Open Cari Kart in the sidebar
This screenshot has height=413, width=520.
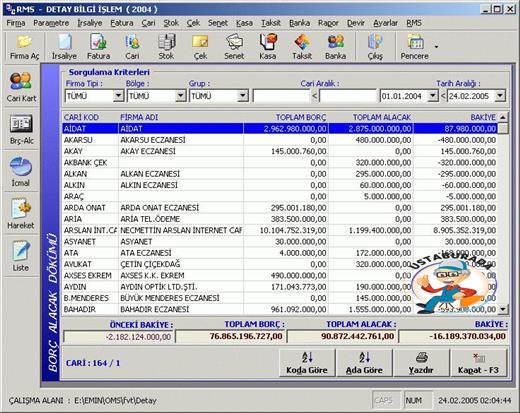coord(21,87)
